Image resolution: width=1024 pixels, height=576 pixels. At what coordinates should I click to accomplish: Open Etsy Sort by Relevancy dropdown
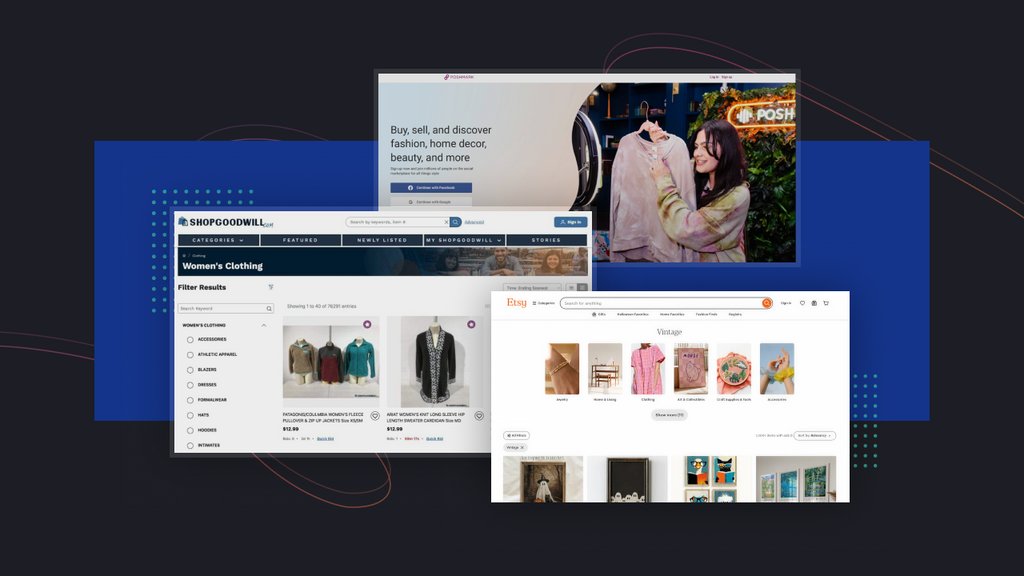point(815,436)
